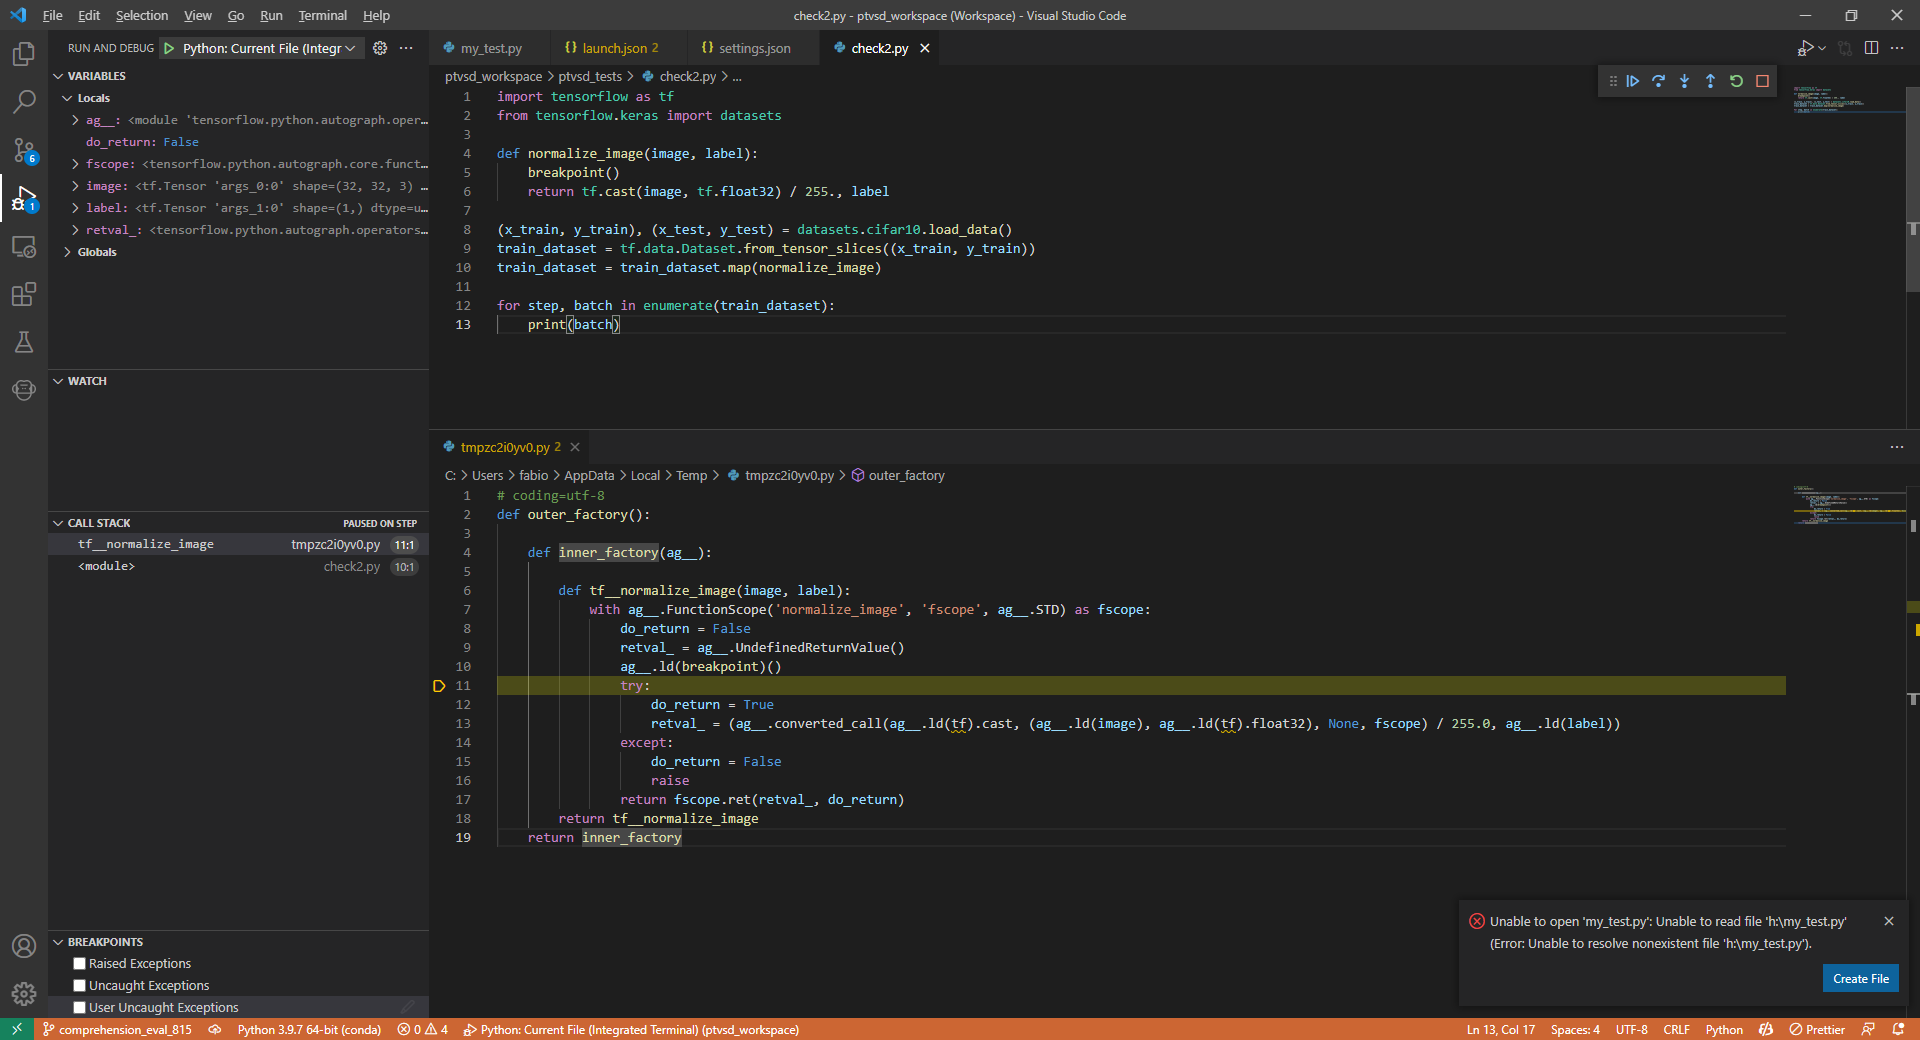1920x1040 pixels.
Task: Open the Explorer view in activity bar
Action: tap(24, 54)
